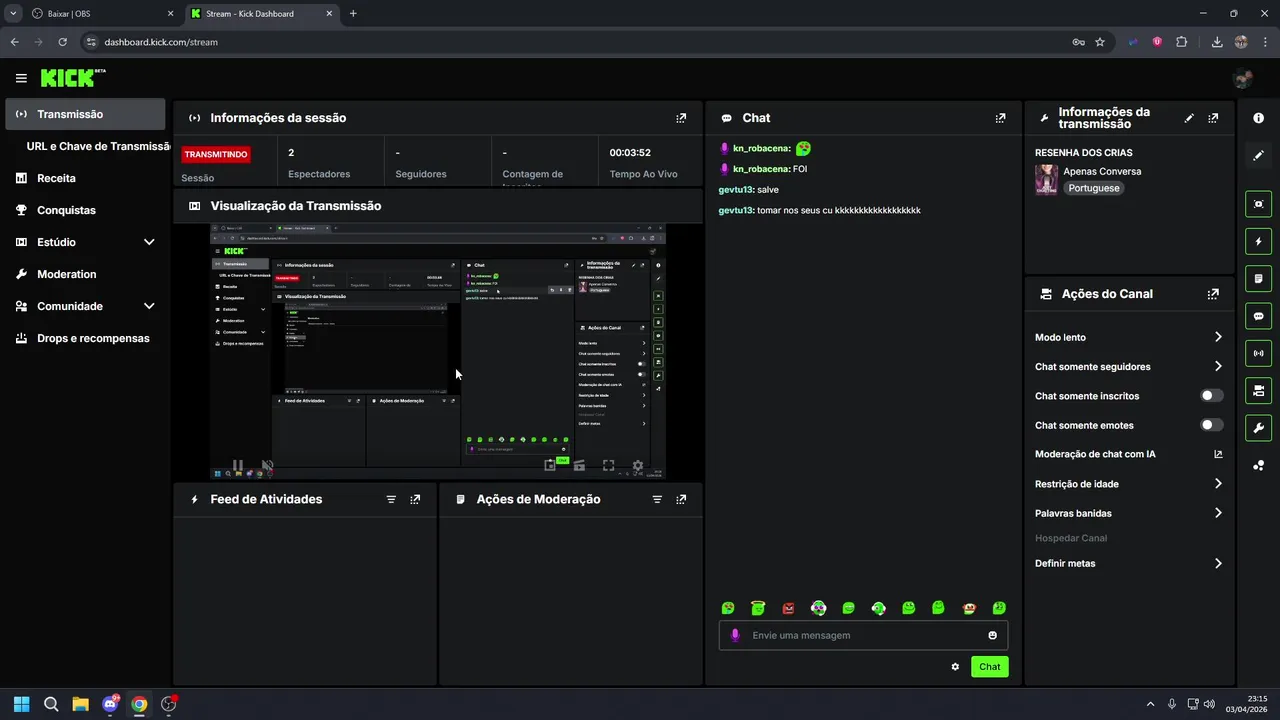Click the pencil icon in right rail

[1258, 155]
